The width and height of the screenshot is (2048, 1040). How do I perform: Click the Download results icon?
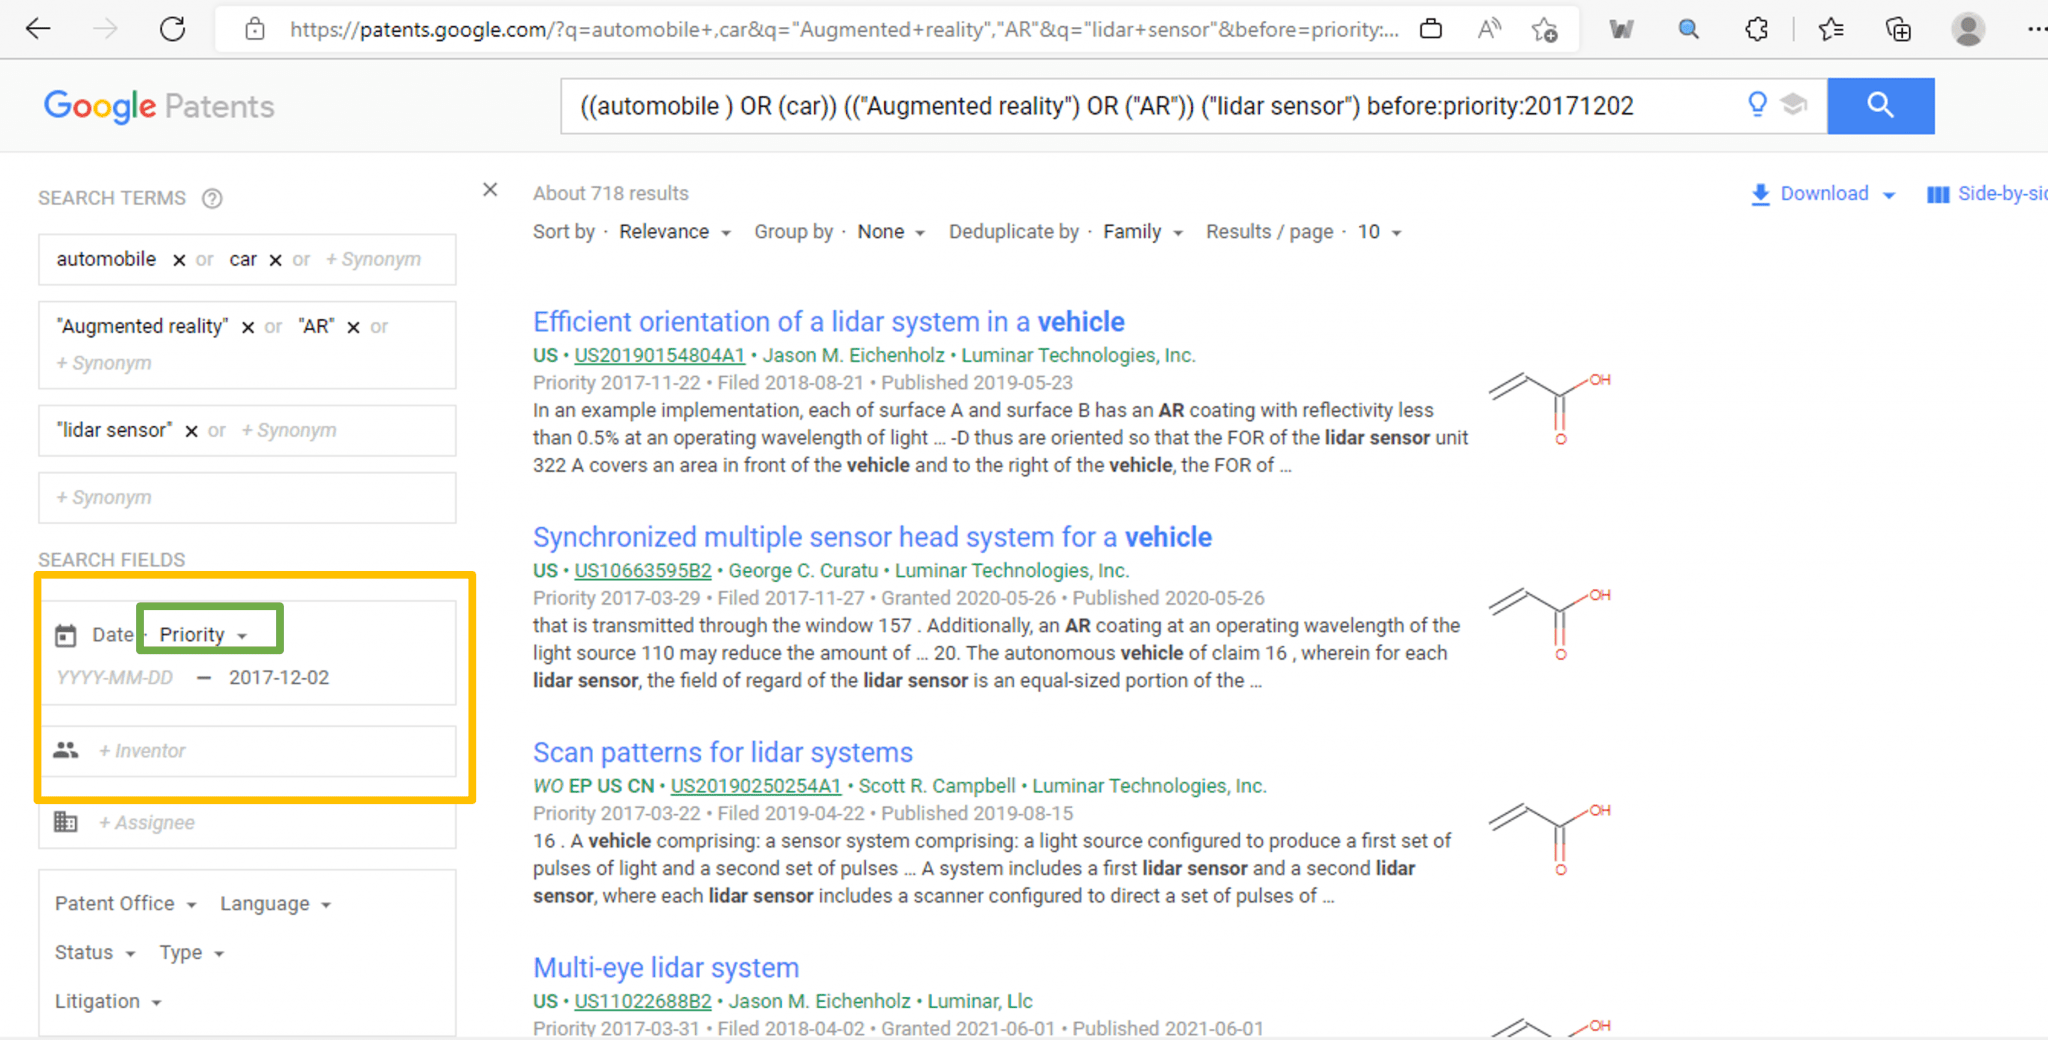[x=1760, y=193]
